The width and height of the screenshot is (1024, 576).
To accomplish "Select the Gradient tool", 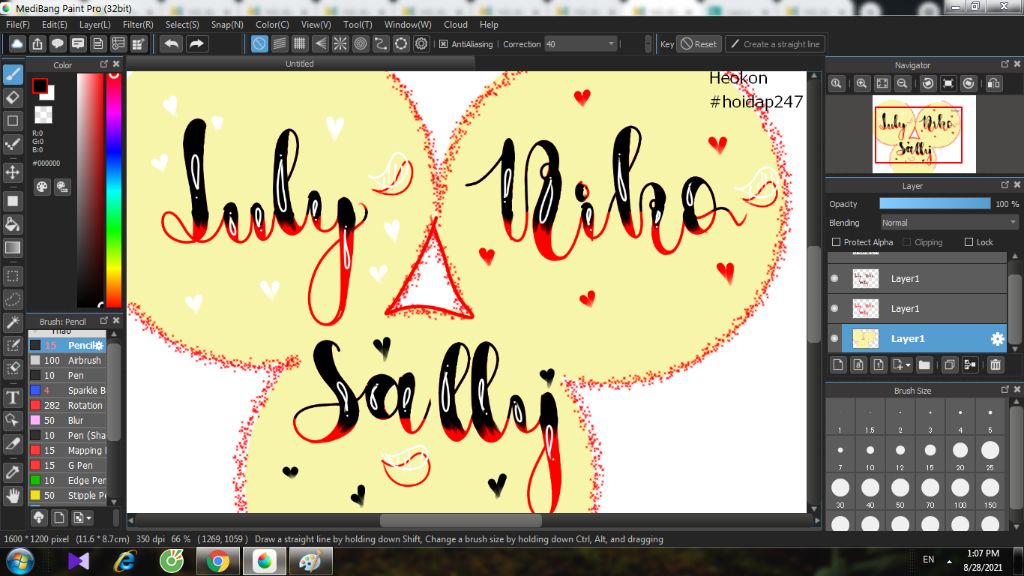I will [x=12, y=248].
